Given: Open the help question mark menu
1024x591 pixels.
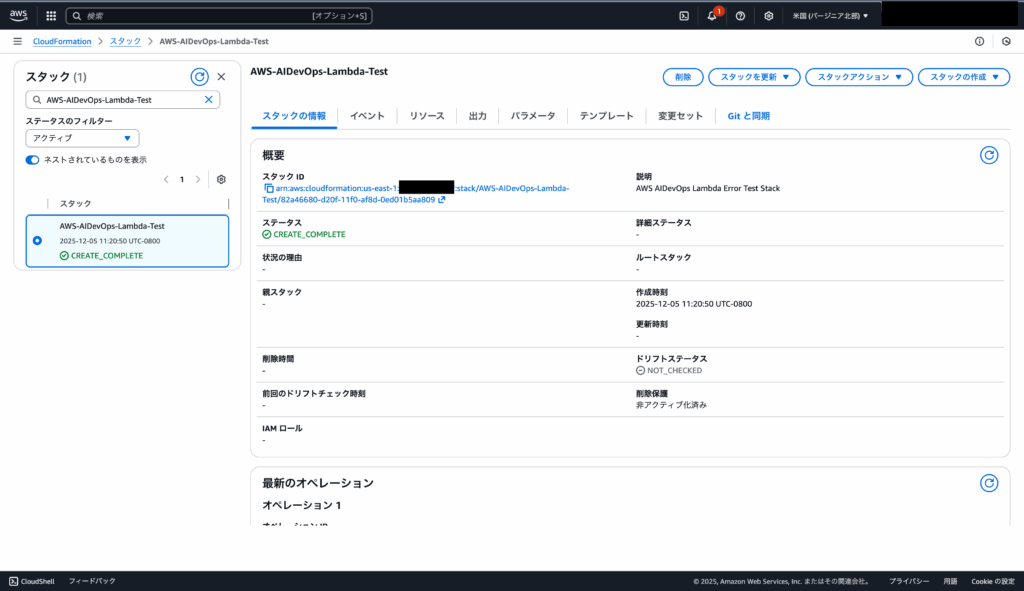Looking at the screenshot, I should point(740,16).
